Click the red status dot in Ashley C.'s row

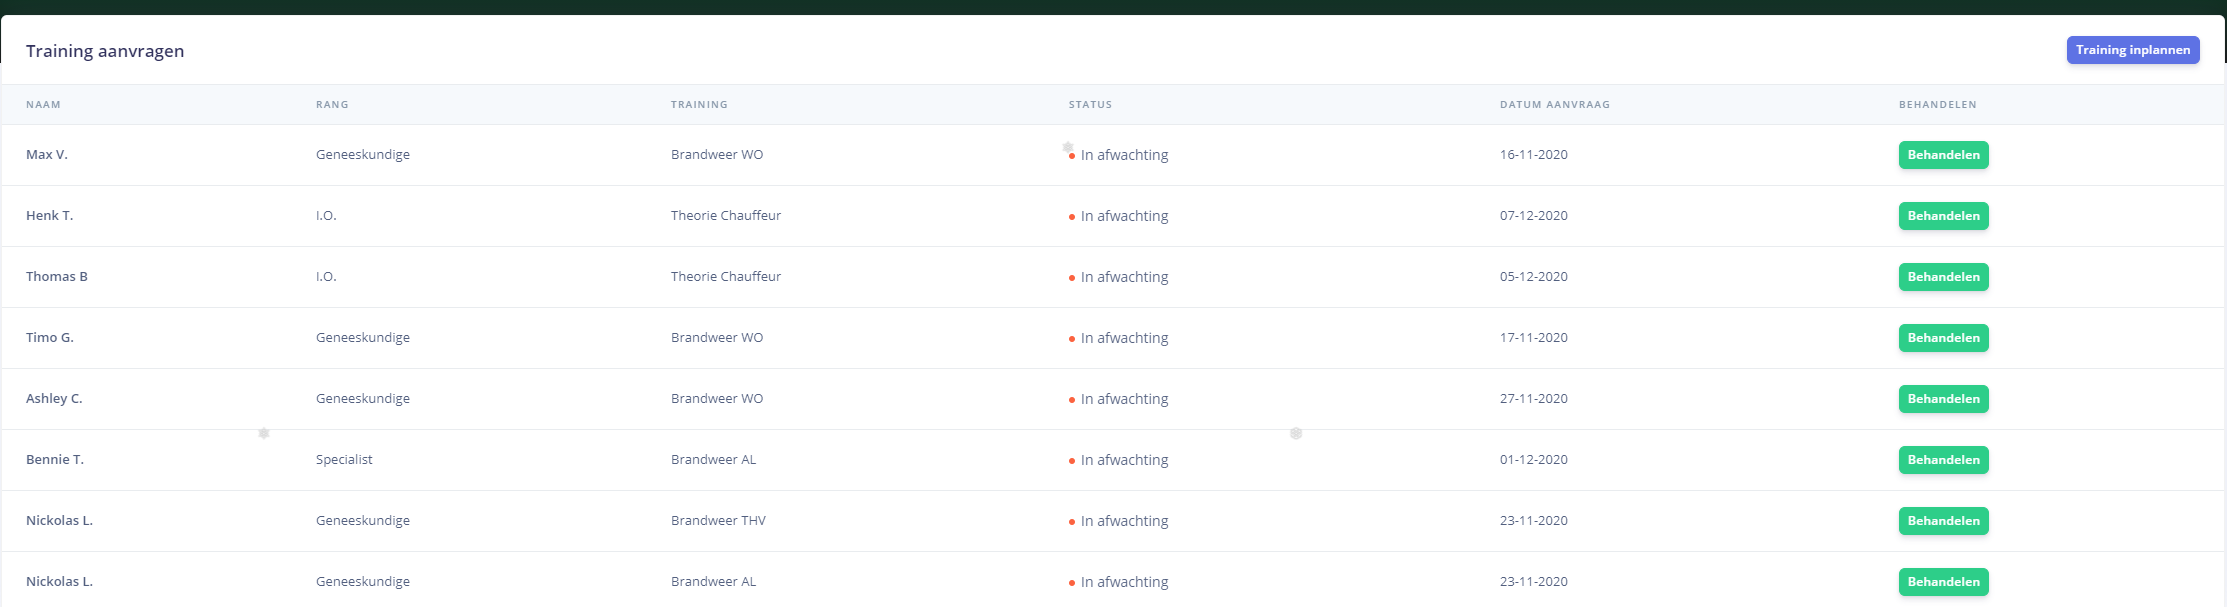1072,400
